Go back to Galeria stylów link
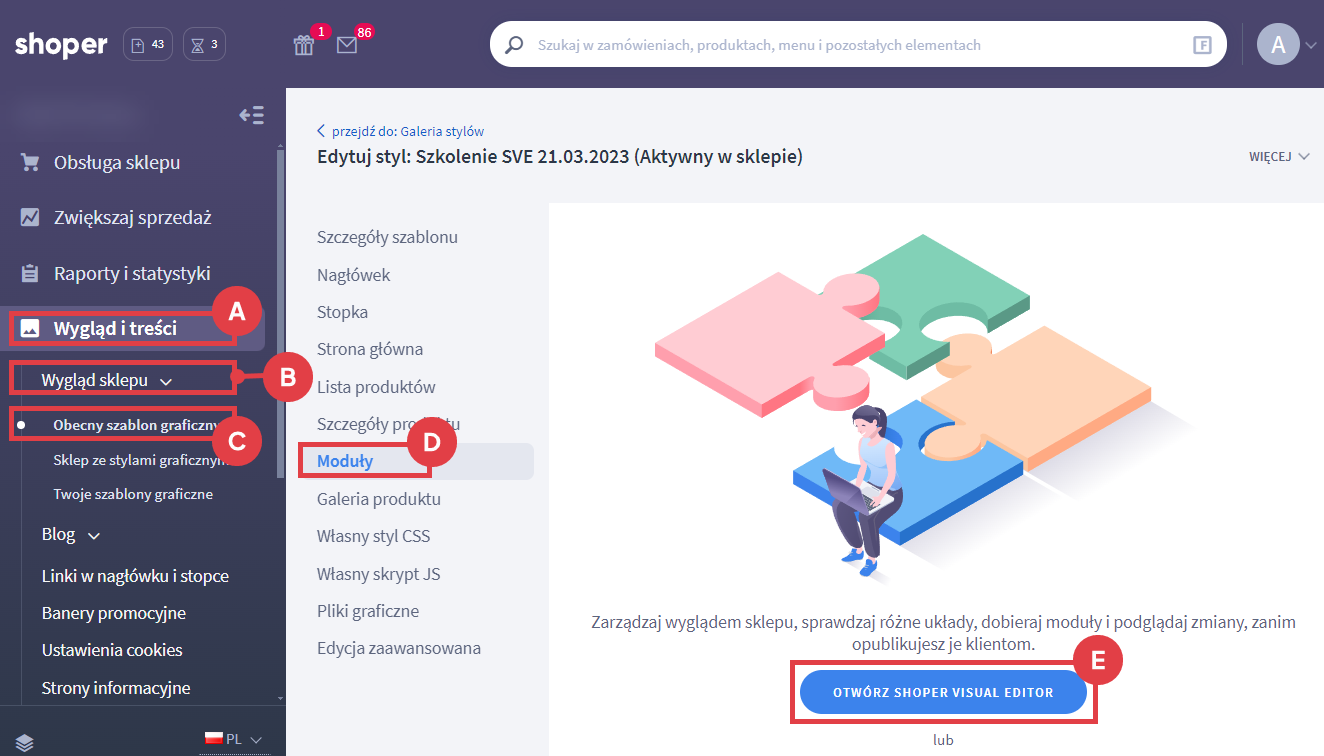Screen dimensions: 1324x756 401,131
